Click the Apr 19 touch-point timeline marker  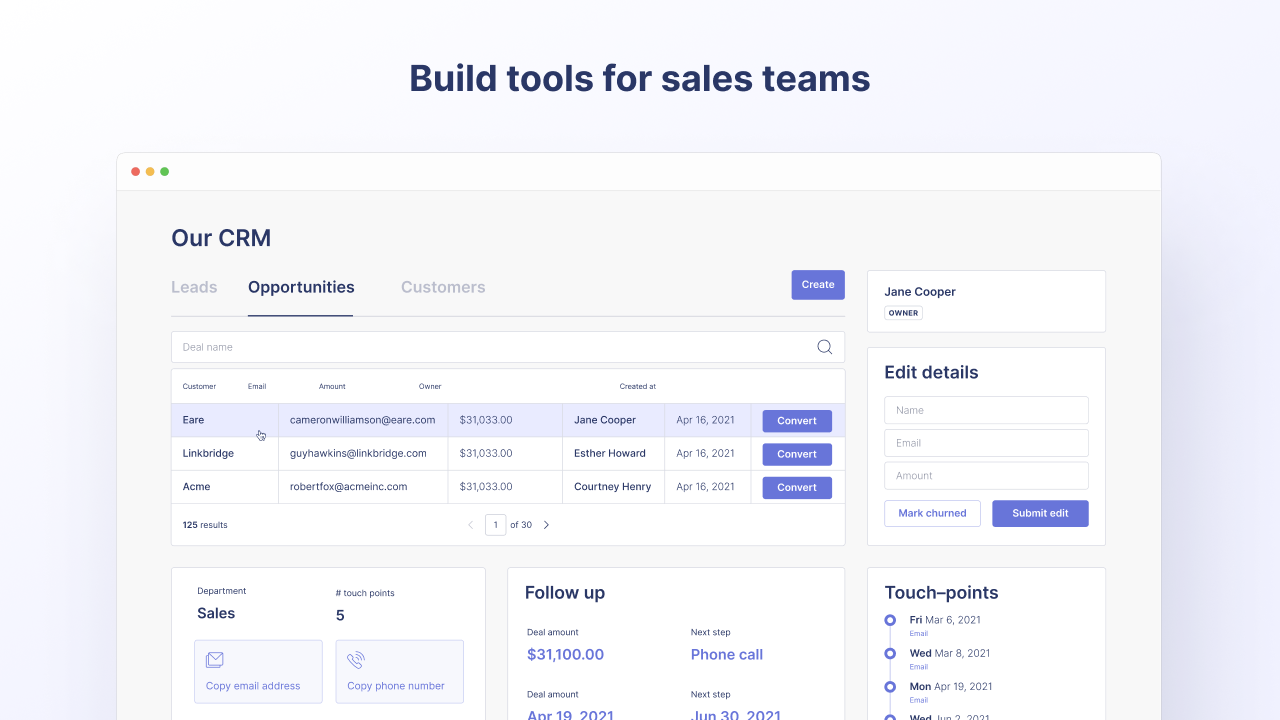(890, 687)
